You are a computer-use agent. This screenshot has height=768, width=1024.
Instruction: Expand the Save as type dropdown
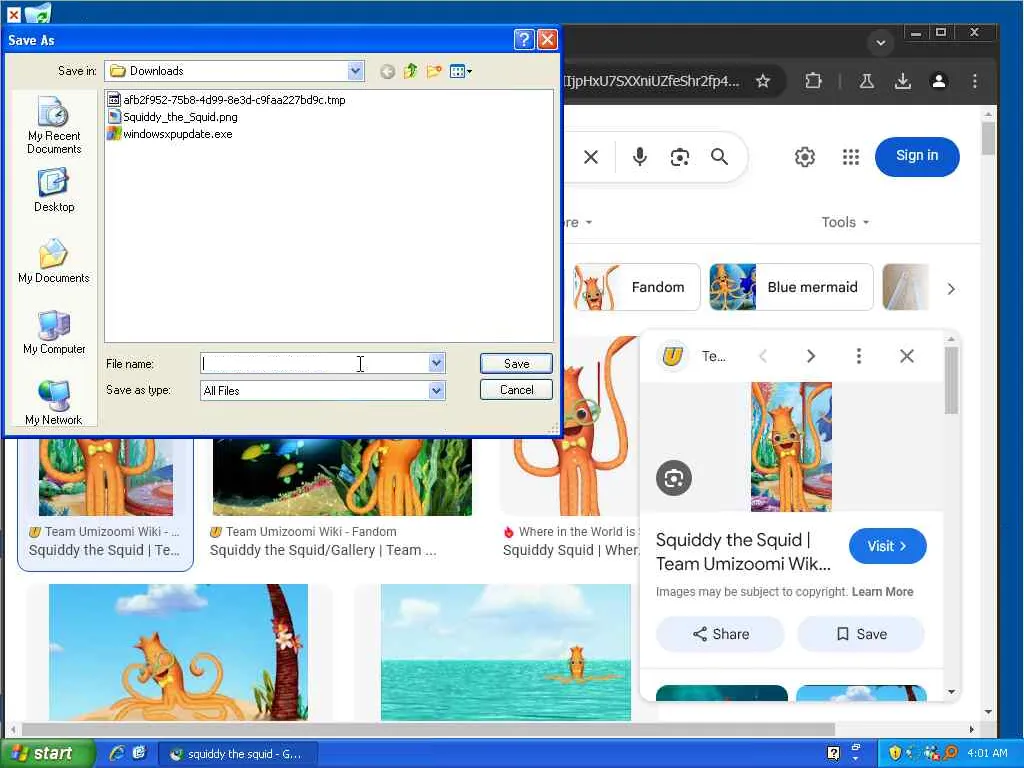click(436, 391)
